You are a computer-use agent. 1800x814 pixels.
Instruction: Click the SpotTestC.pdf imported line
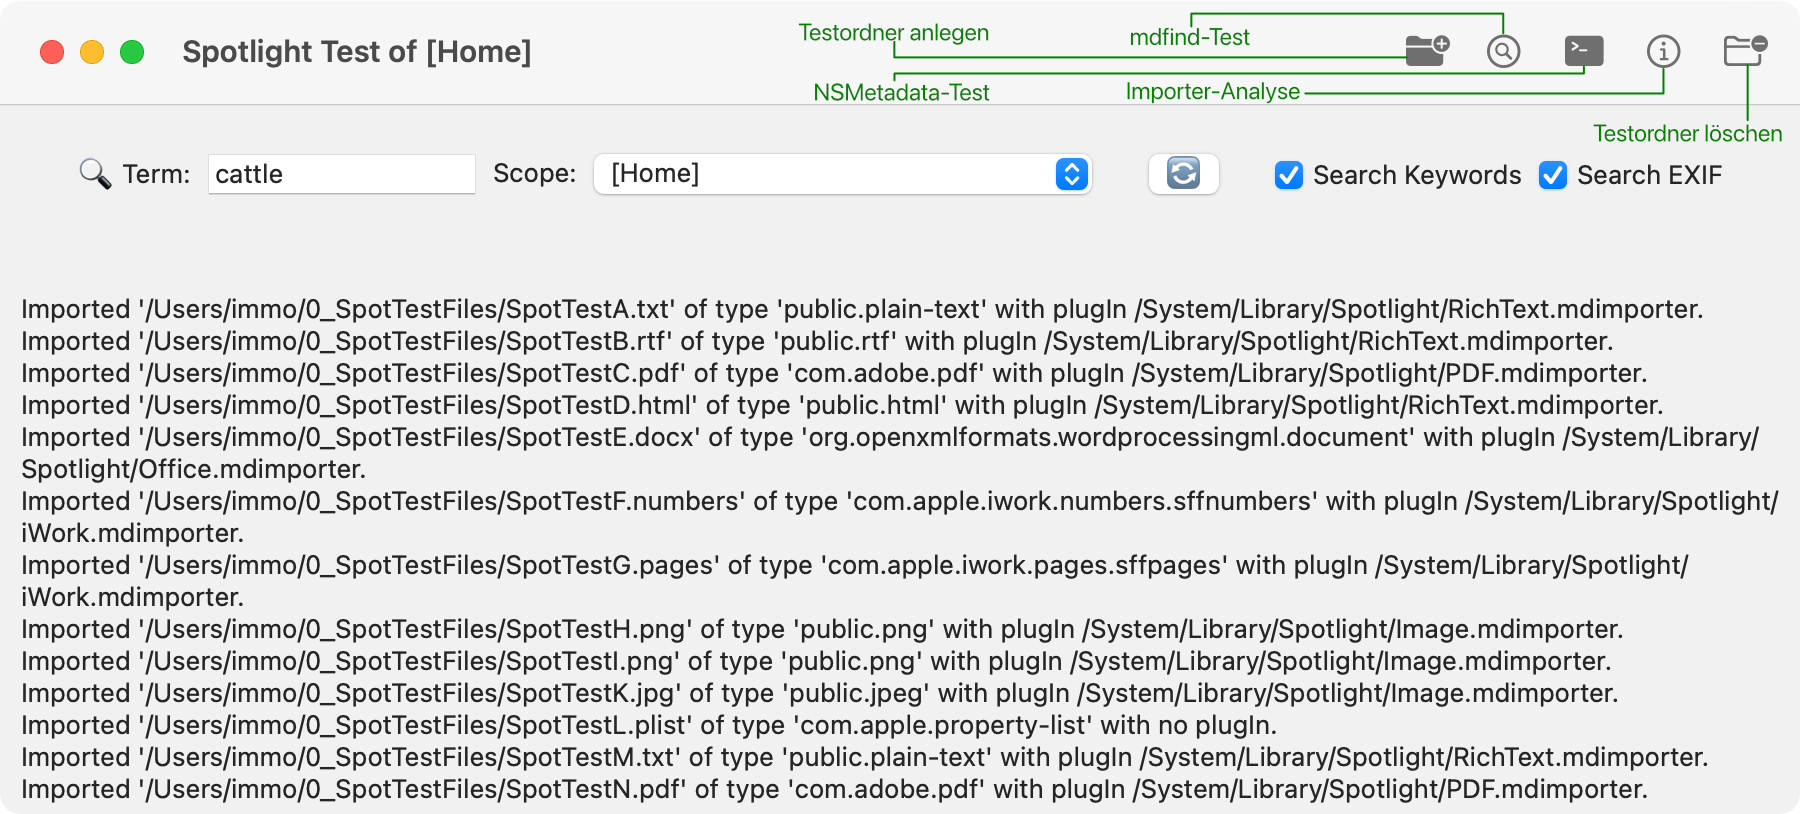[834, 373]
